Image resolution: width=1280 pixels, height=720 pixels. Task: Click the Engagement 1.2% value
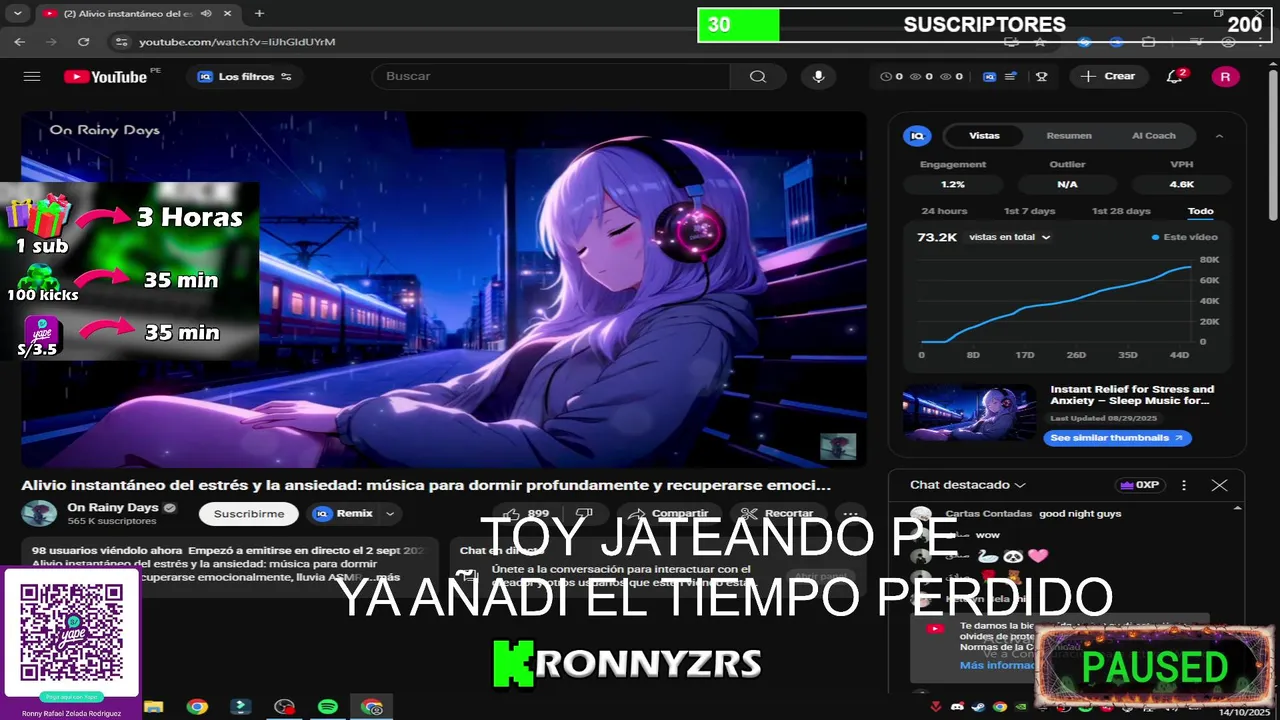[953, 184]
